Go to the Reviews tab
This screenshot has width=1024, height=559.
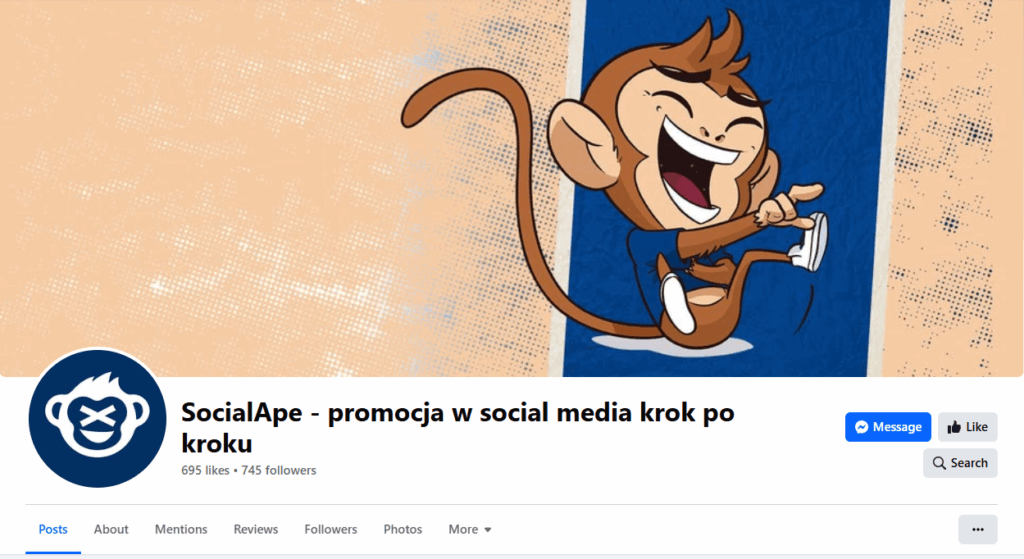(256, 530)
